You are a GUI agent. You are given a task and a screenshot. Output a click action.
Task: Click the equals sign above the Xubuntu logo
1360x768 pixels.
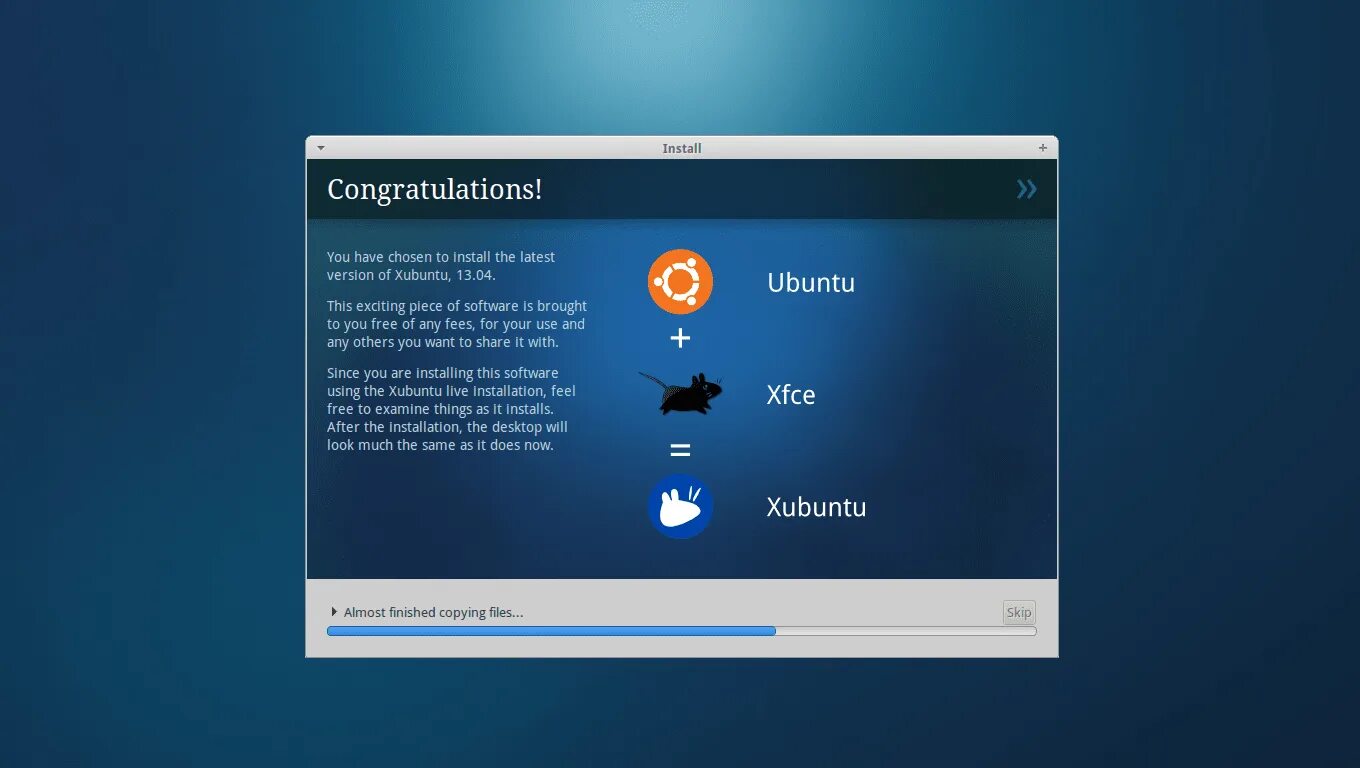pos(680,450)
